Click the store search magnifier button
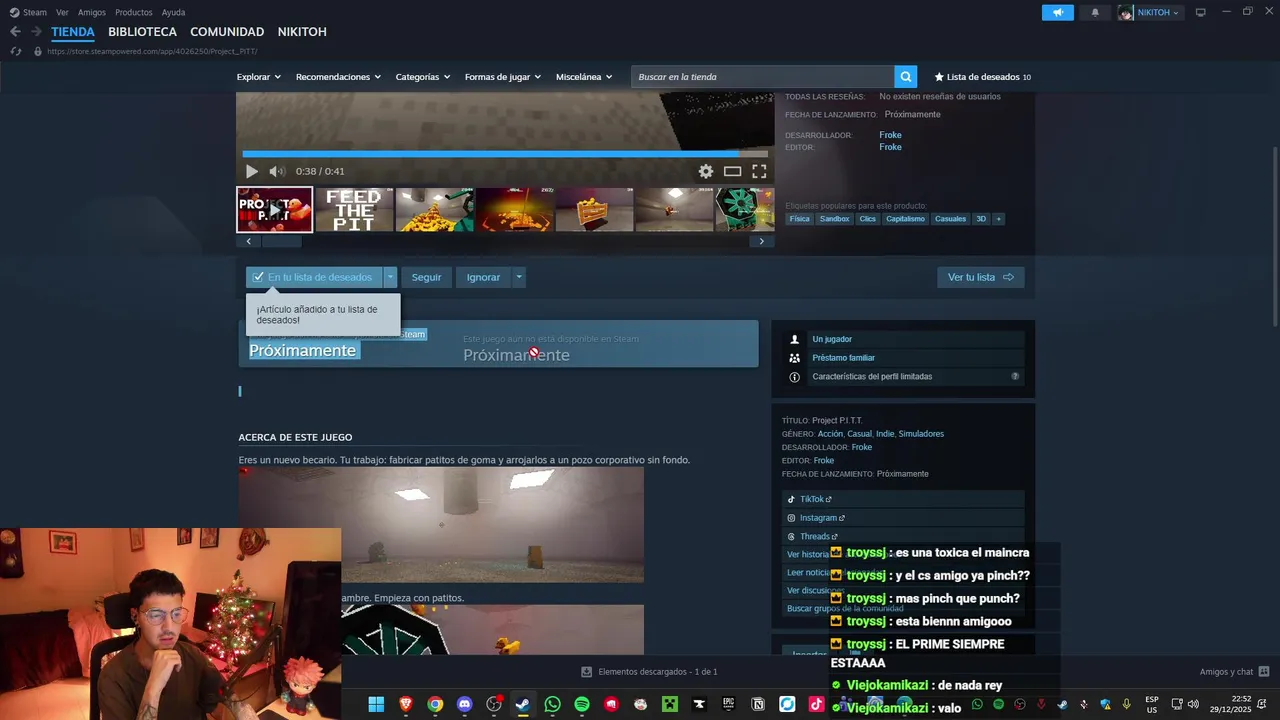 coord(906,77)
